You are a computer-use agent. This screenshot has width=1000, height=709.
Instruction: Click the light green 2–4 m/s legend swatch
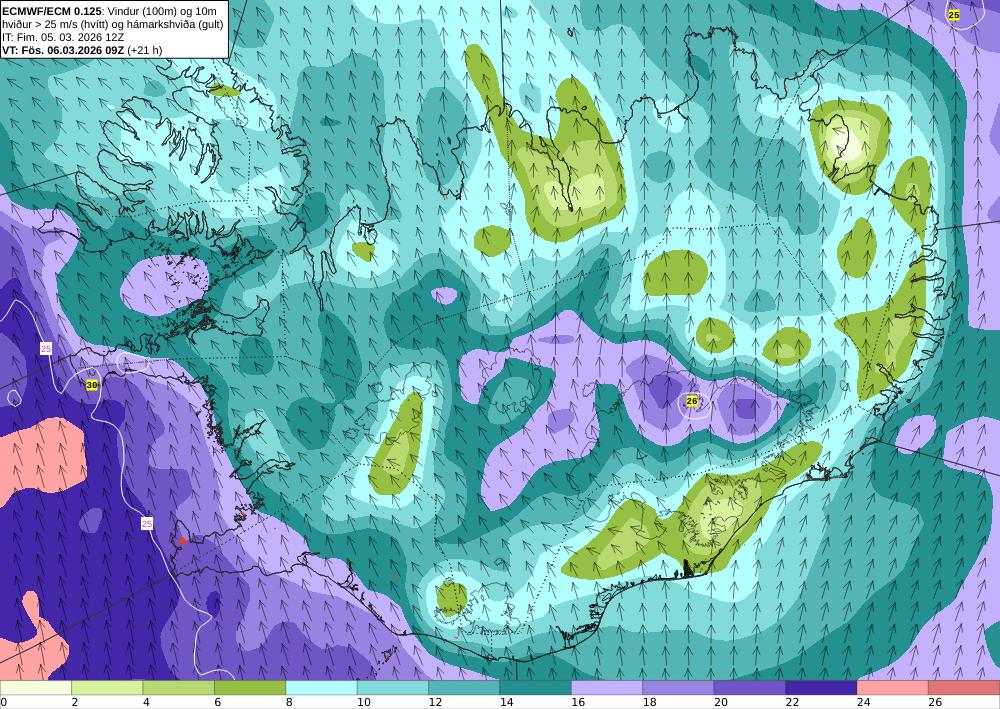[x=107, y=688]
